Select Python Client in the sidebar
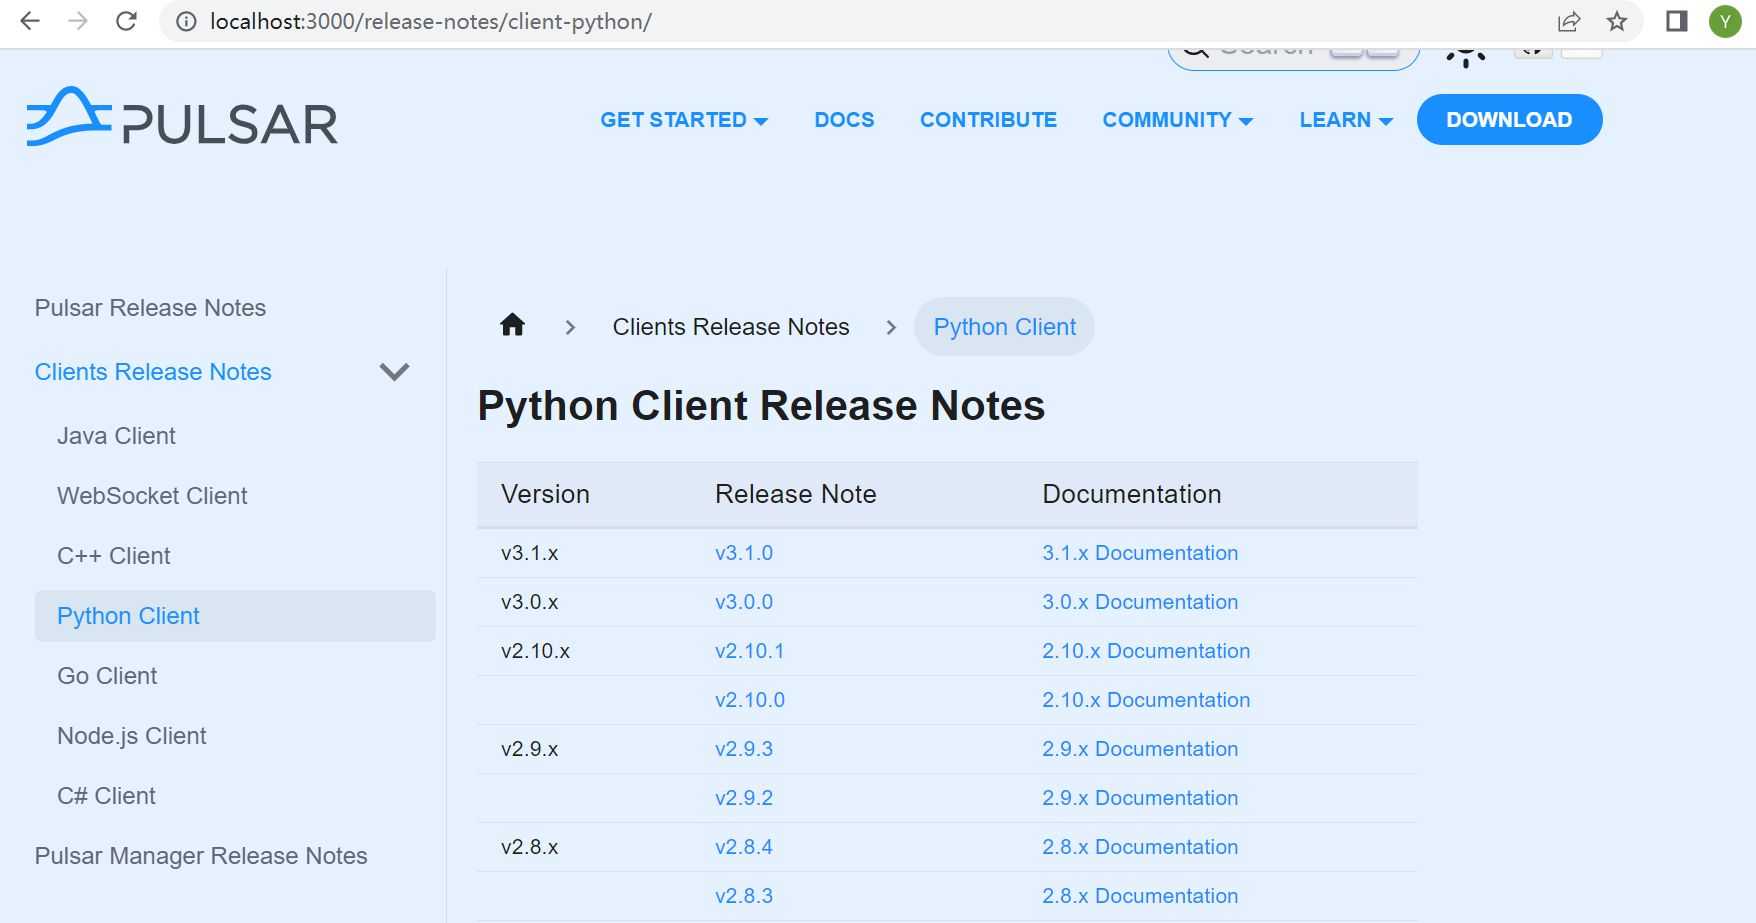1756x923 pixels. pyautogui.click(x=235, y=616)
